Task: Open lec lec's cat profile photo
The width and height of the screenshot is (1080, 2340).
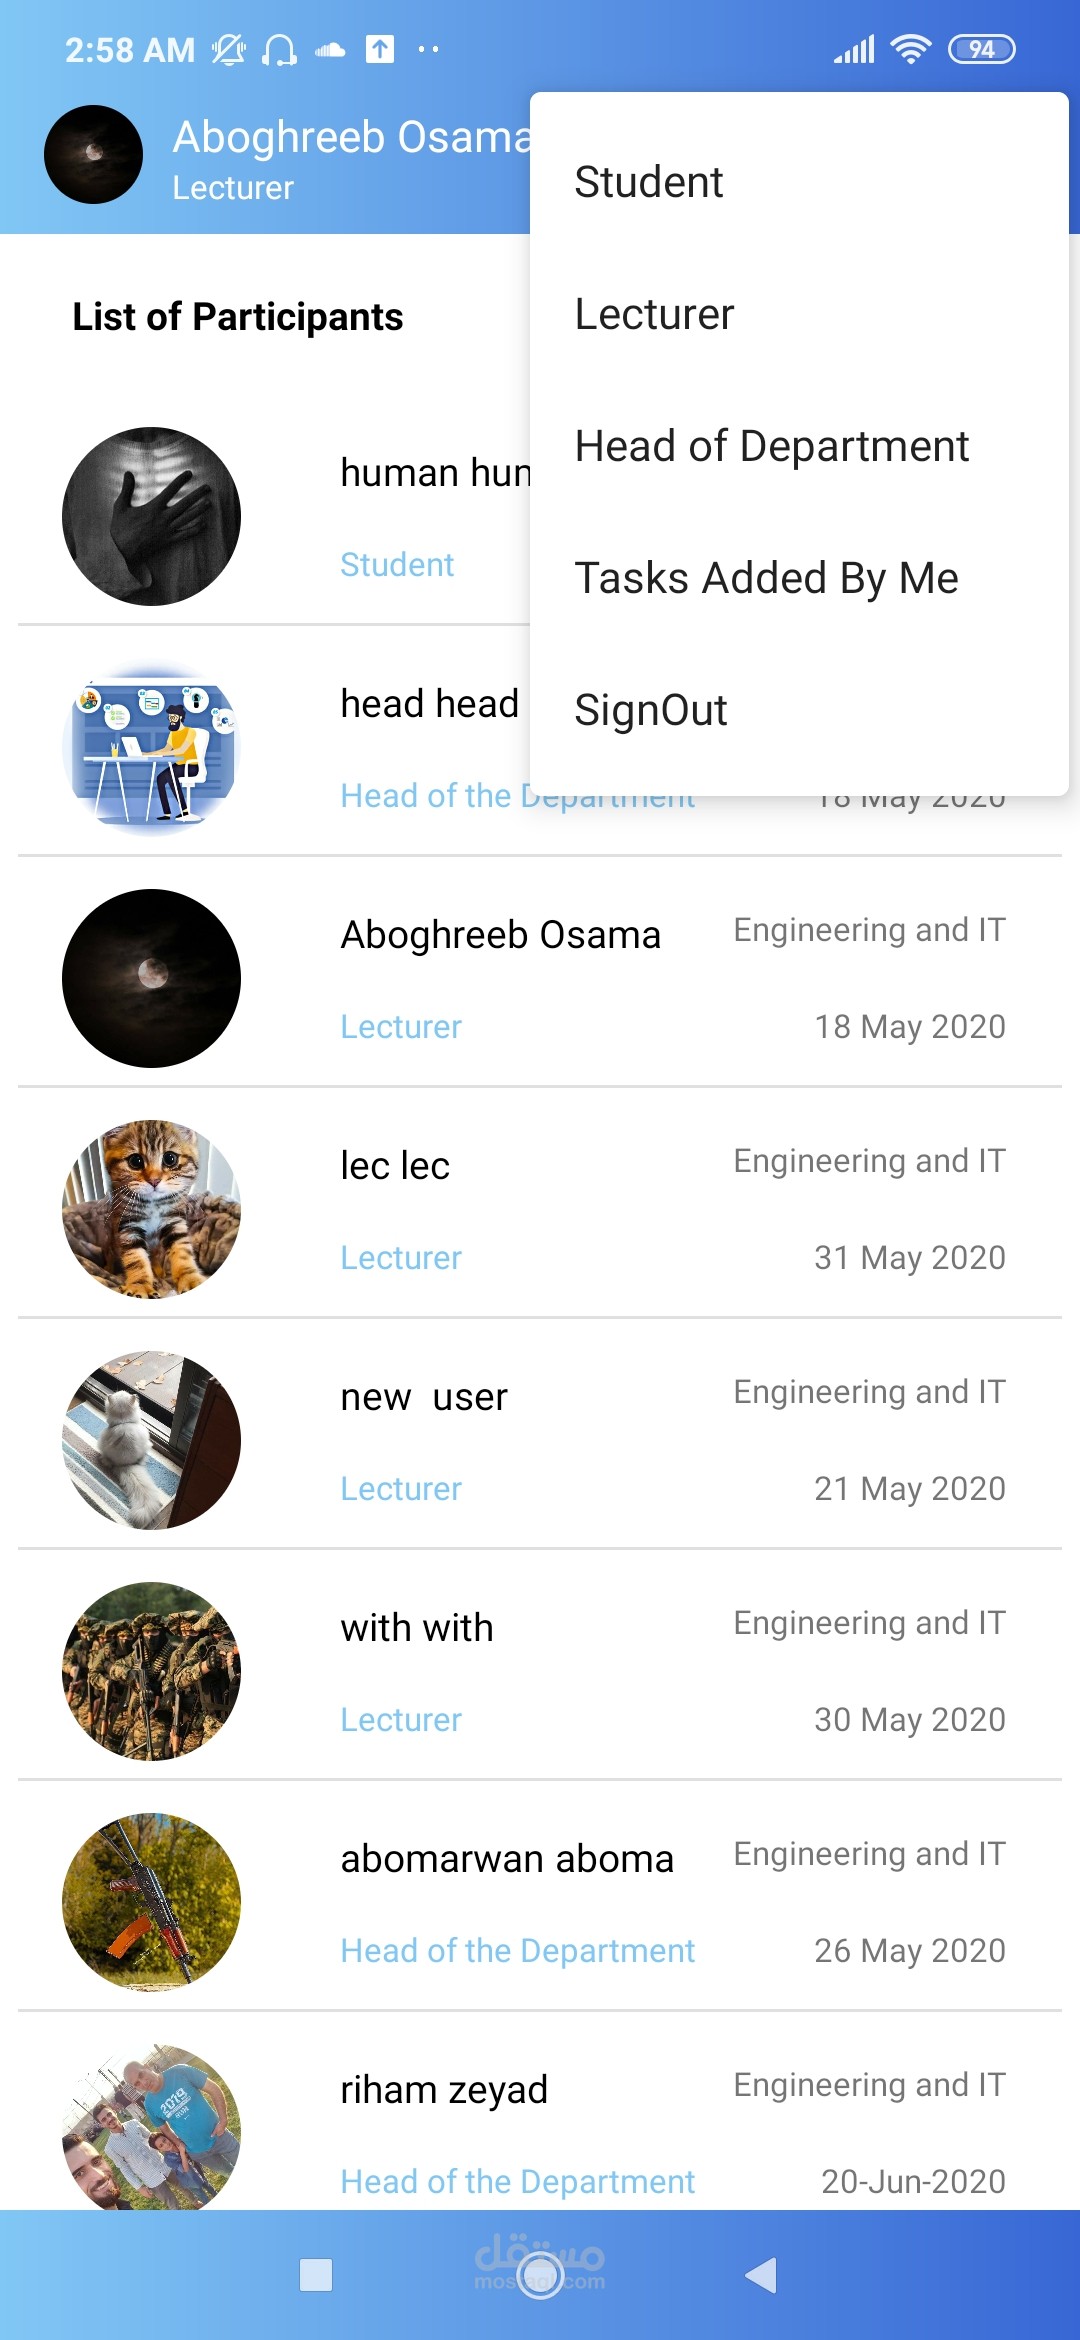Action: [151, 1209]
